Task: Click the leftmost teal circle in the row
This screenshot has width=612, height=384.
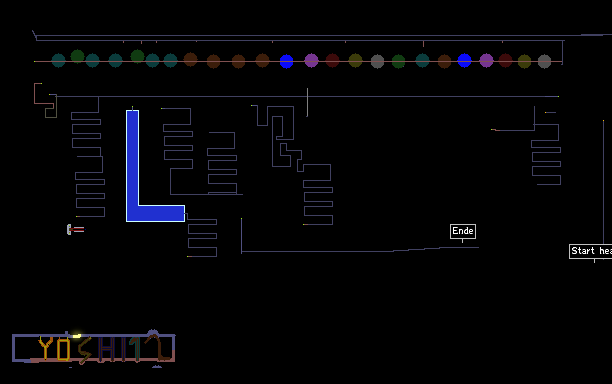Action: pyautogui.click(x=59, y=60)
